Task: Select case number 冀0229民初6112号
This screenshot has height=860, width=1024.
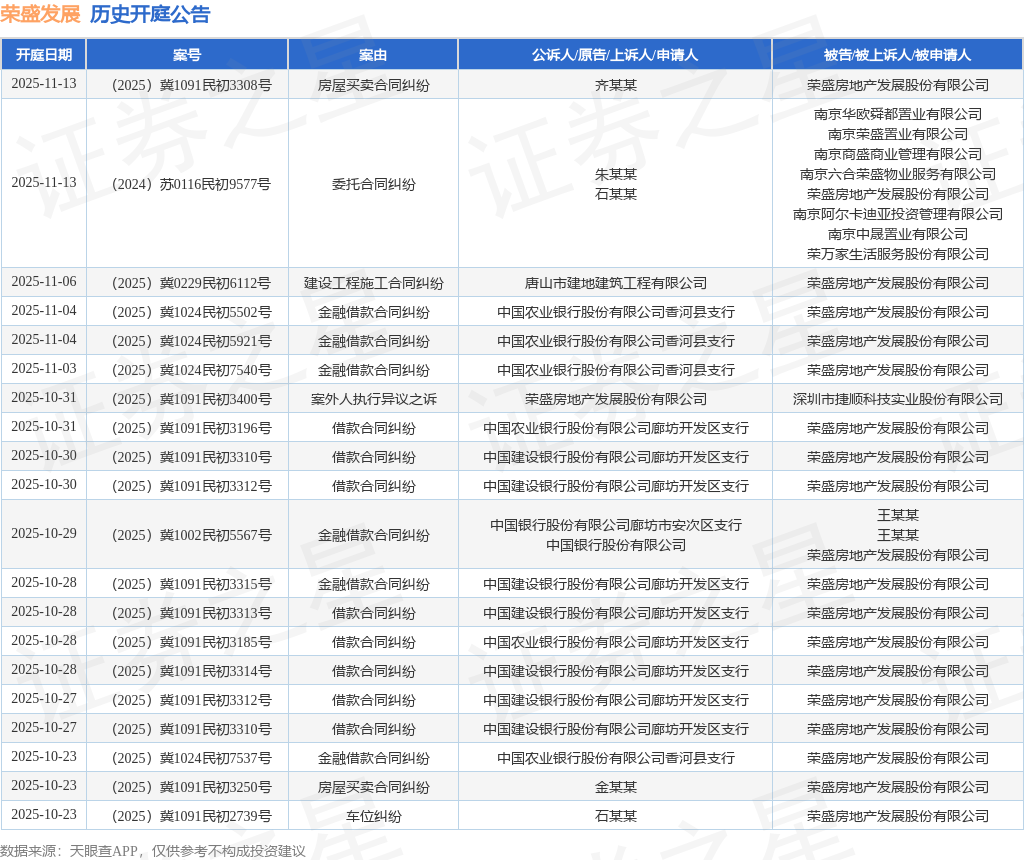Action: [191, 283]
